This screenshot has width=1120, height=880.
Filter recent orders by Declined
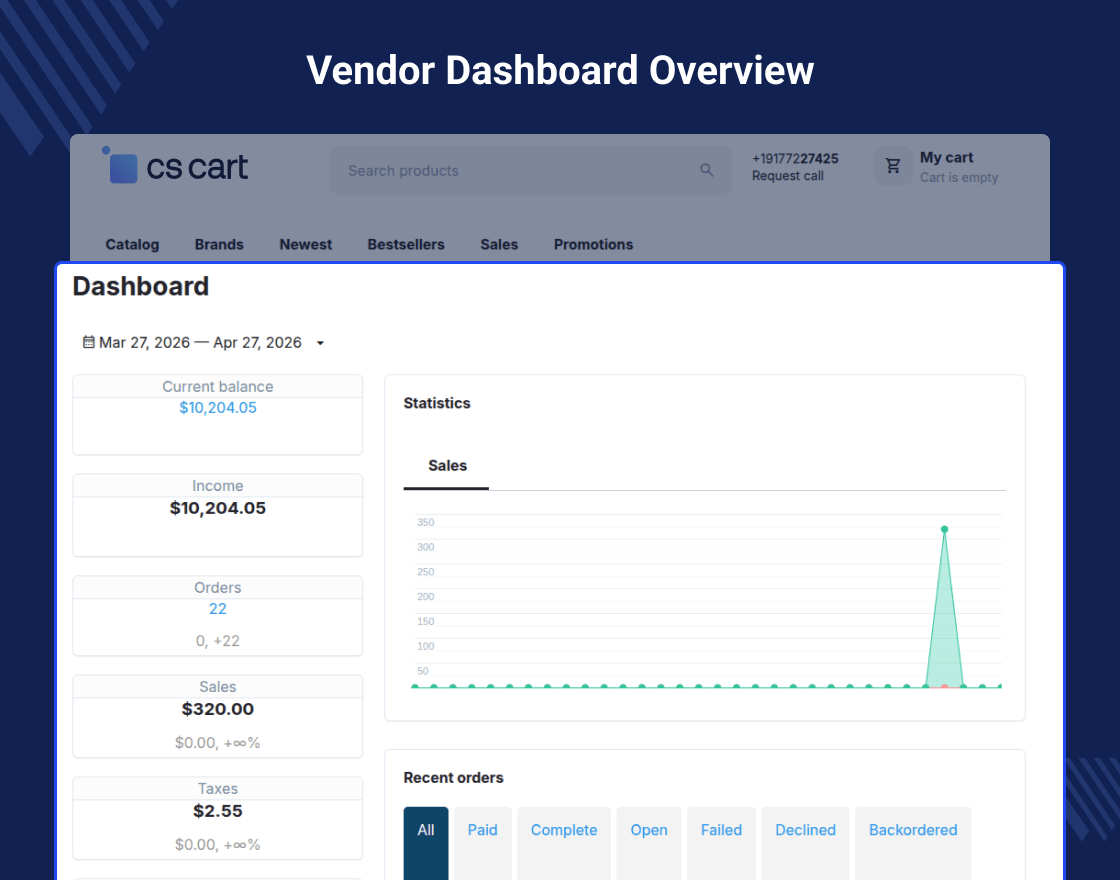(x=805, y=843)
